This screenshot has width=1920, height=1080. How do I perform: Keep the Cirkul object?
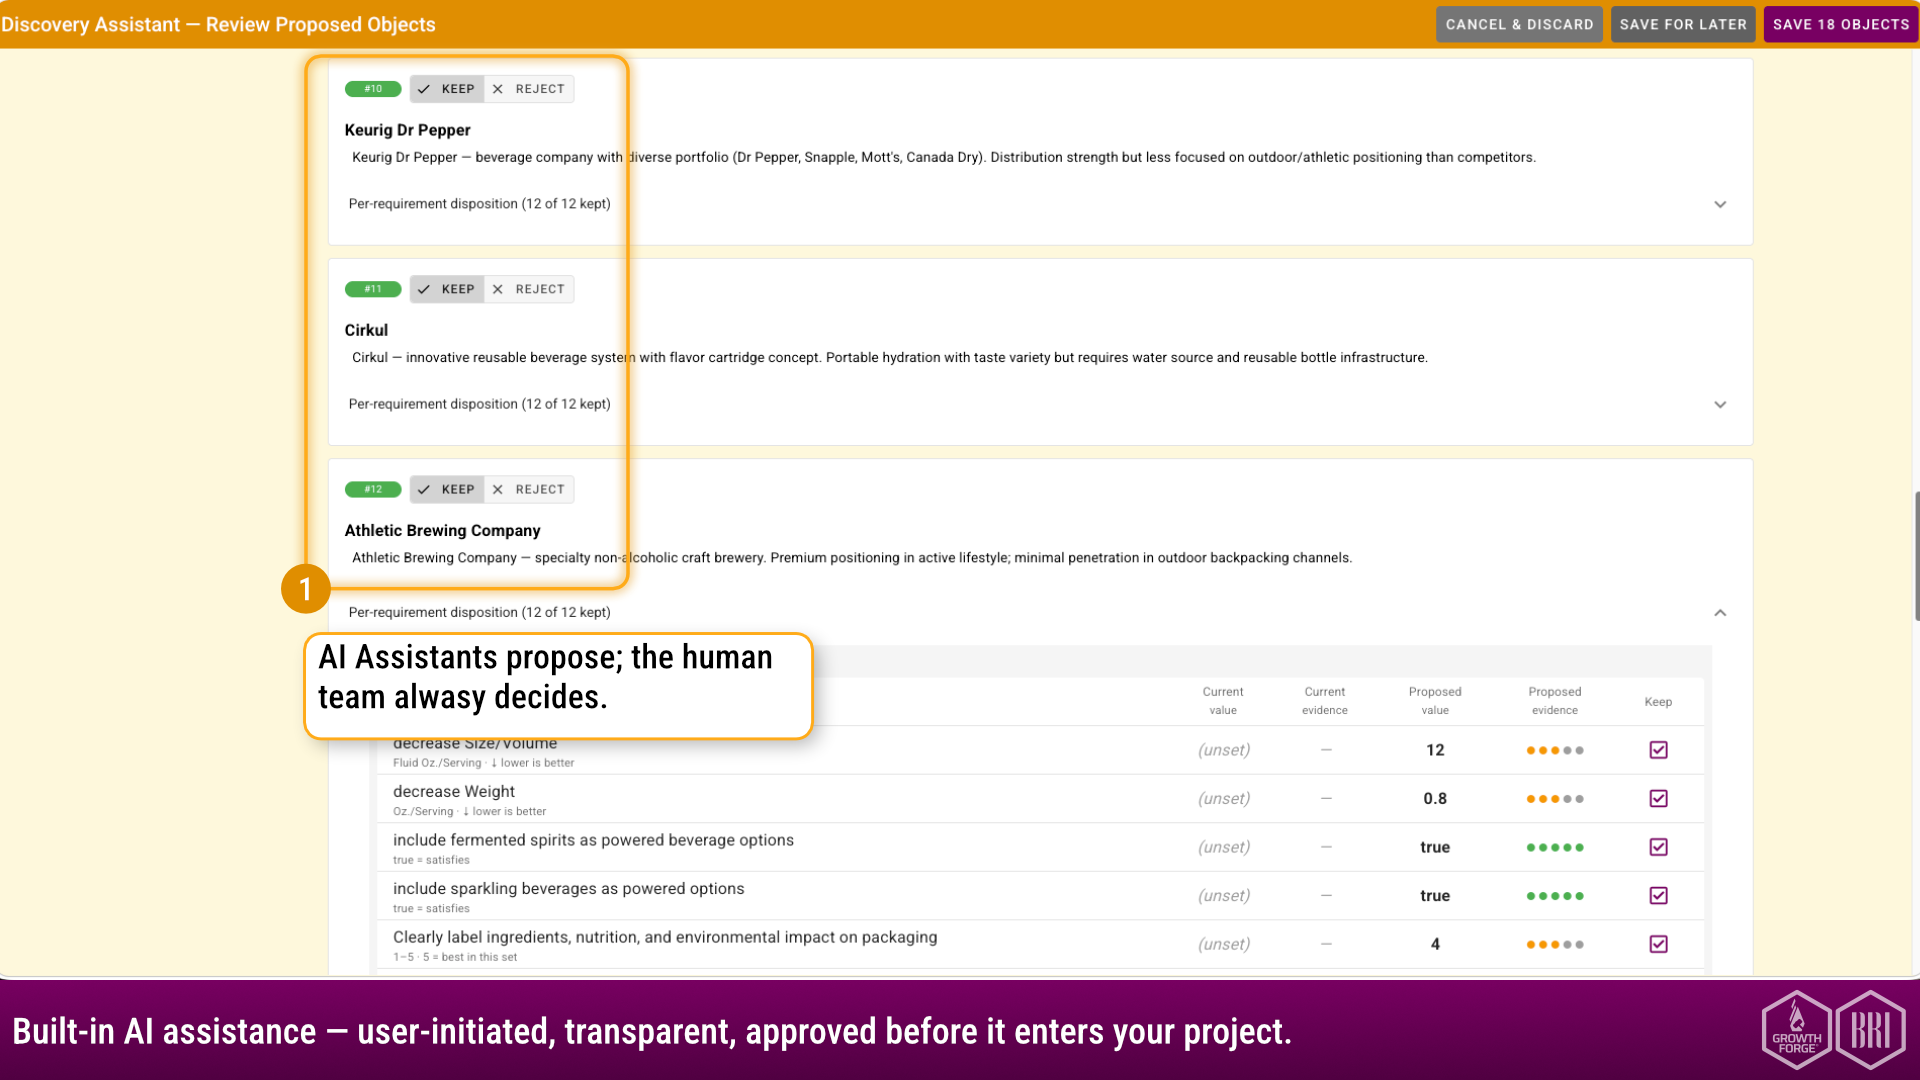(x=447, y=289)
